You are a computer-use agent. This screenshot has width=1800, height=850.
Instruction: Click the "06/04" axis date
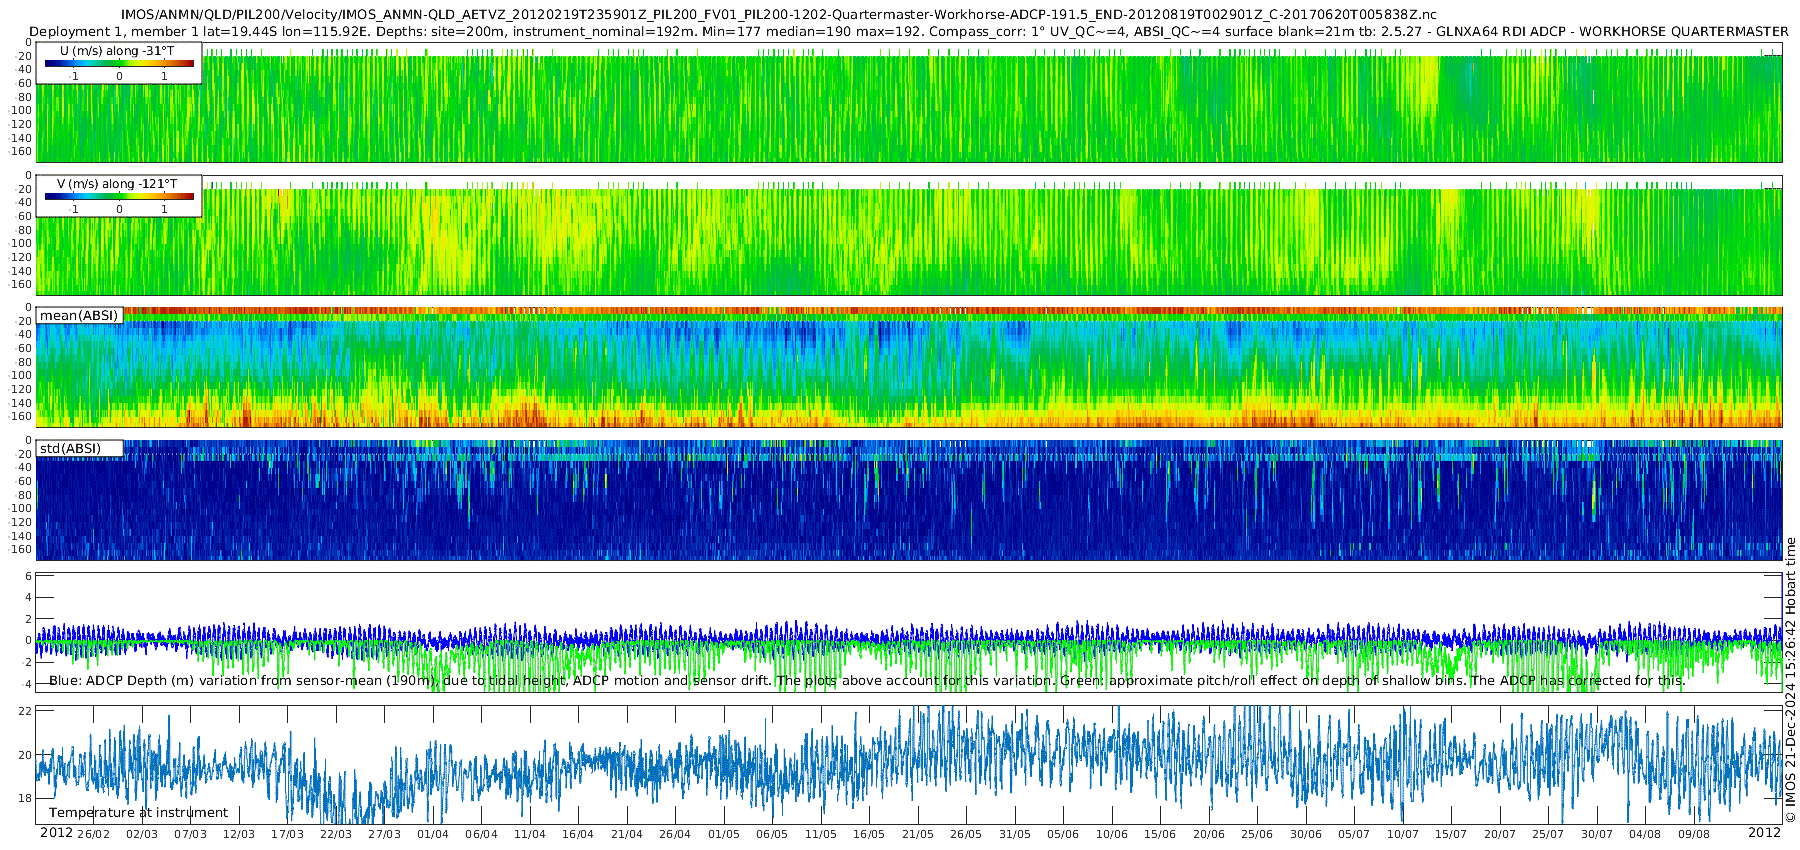482,835
